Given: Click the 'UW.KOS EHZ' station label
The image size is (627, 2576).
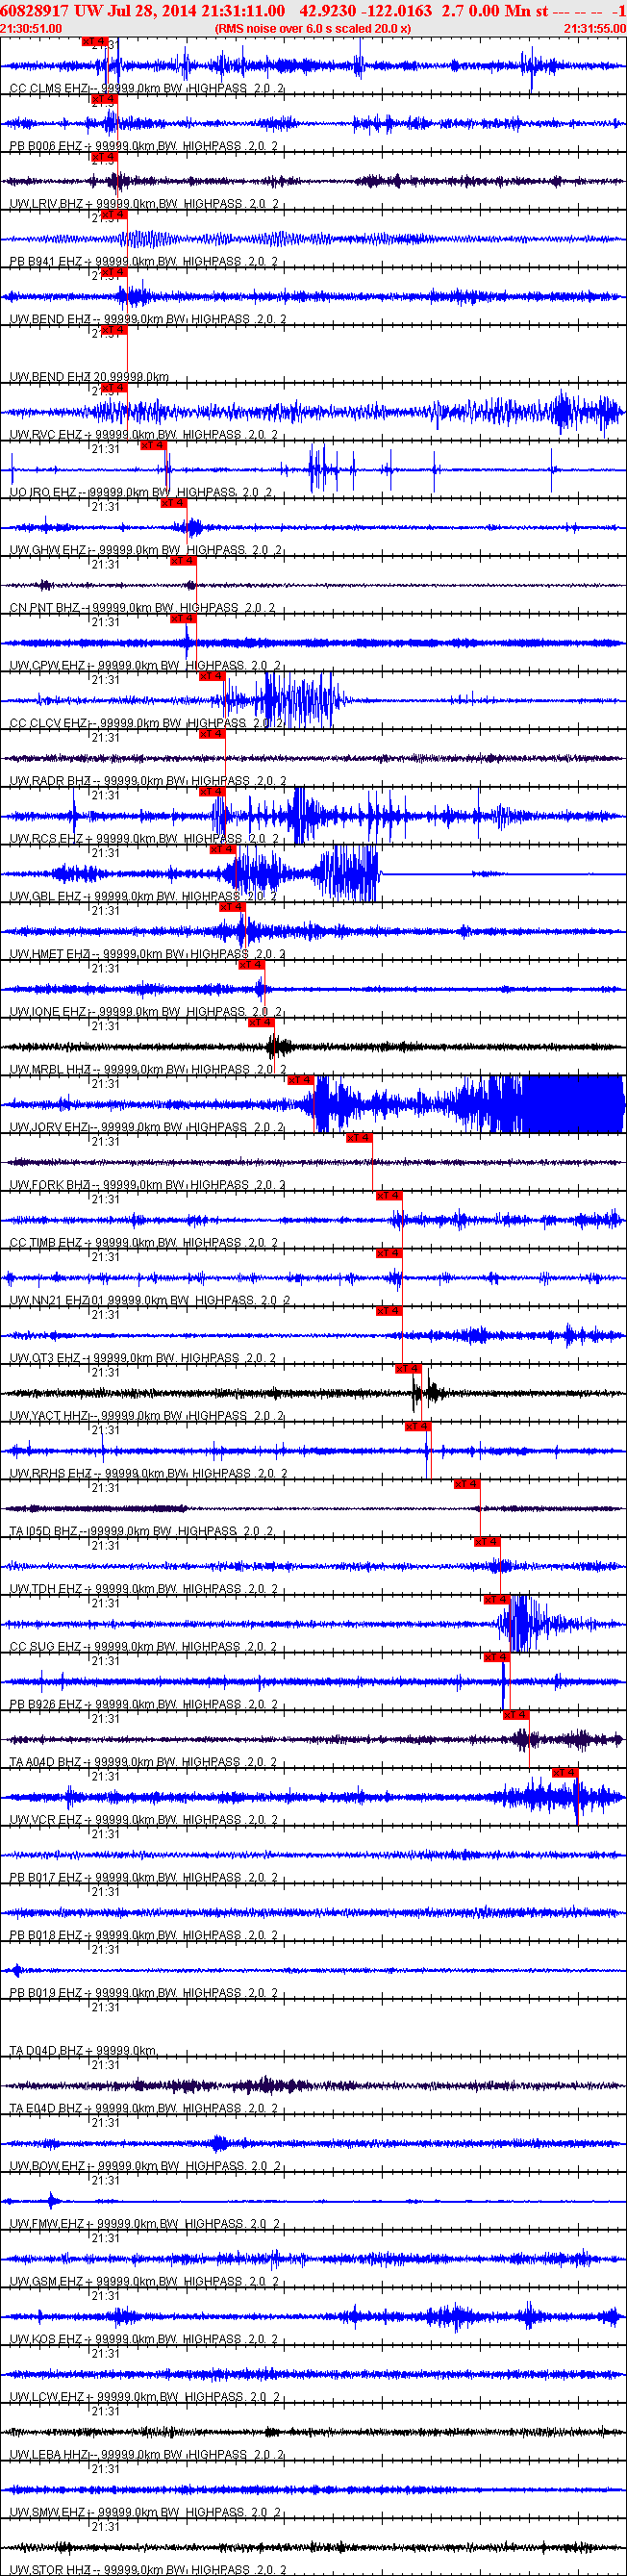Looking at the screenshot, I should click(46, 2340).
